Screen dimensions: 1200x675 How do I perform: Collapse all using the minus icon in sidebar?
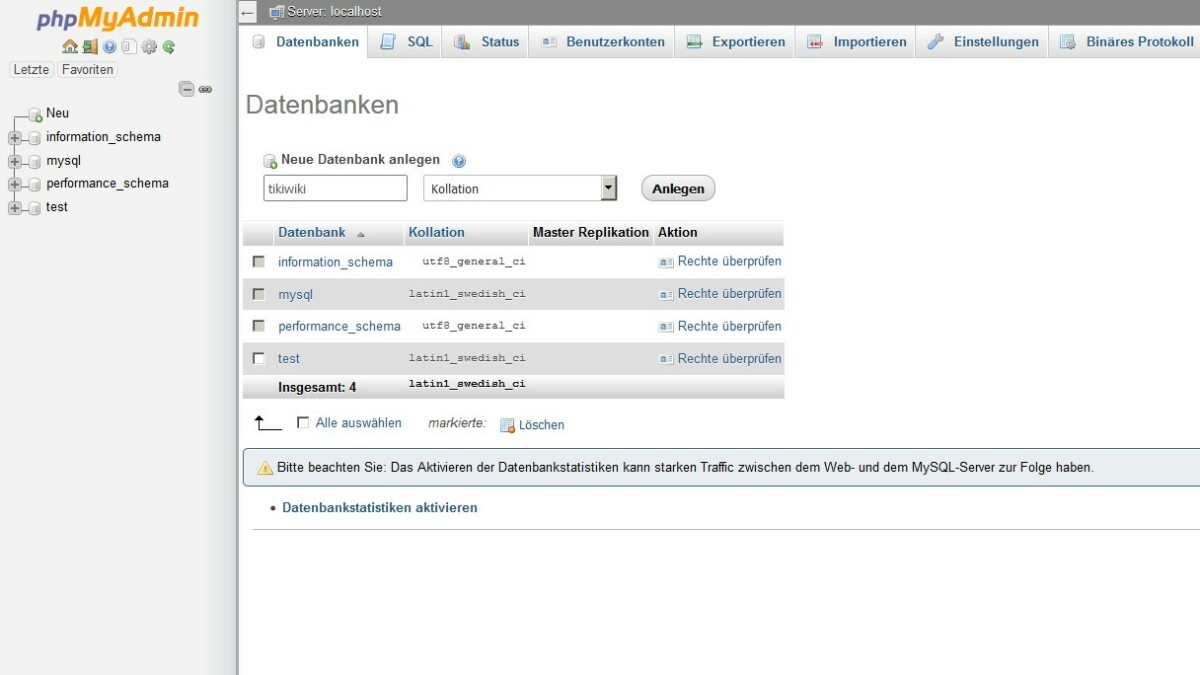tap(186, 89)
